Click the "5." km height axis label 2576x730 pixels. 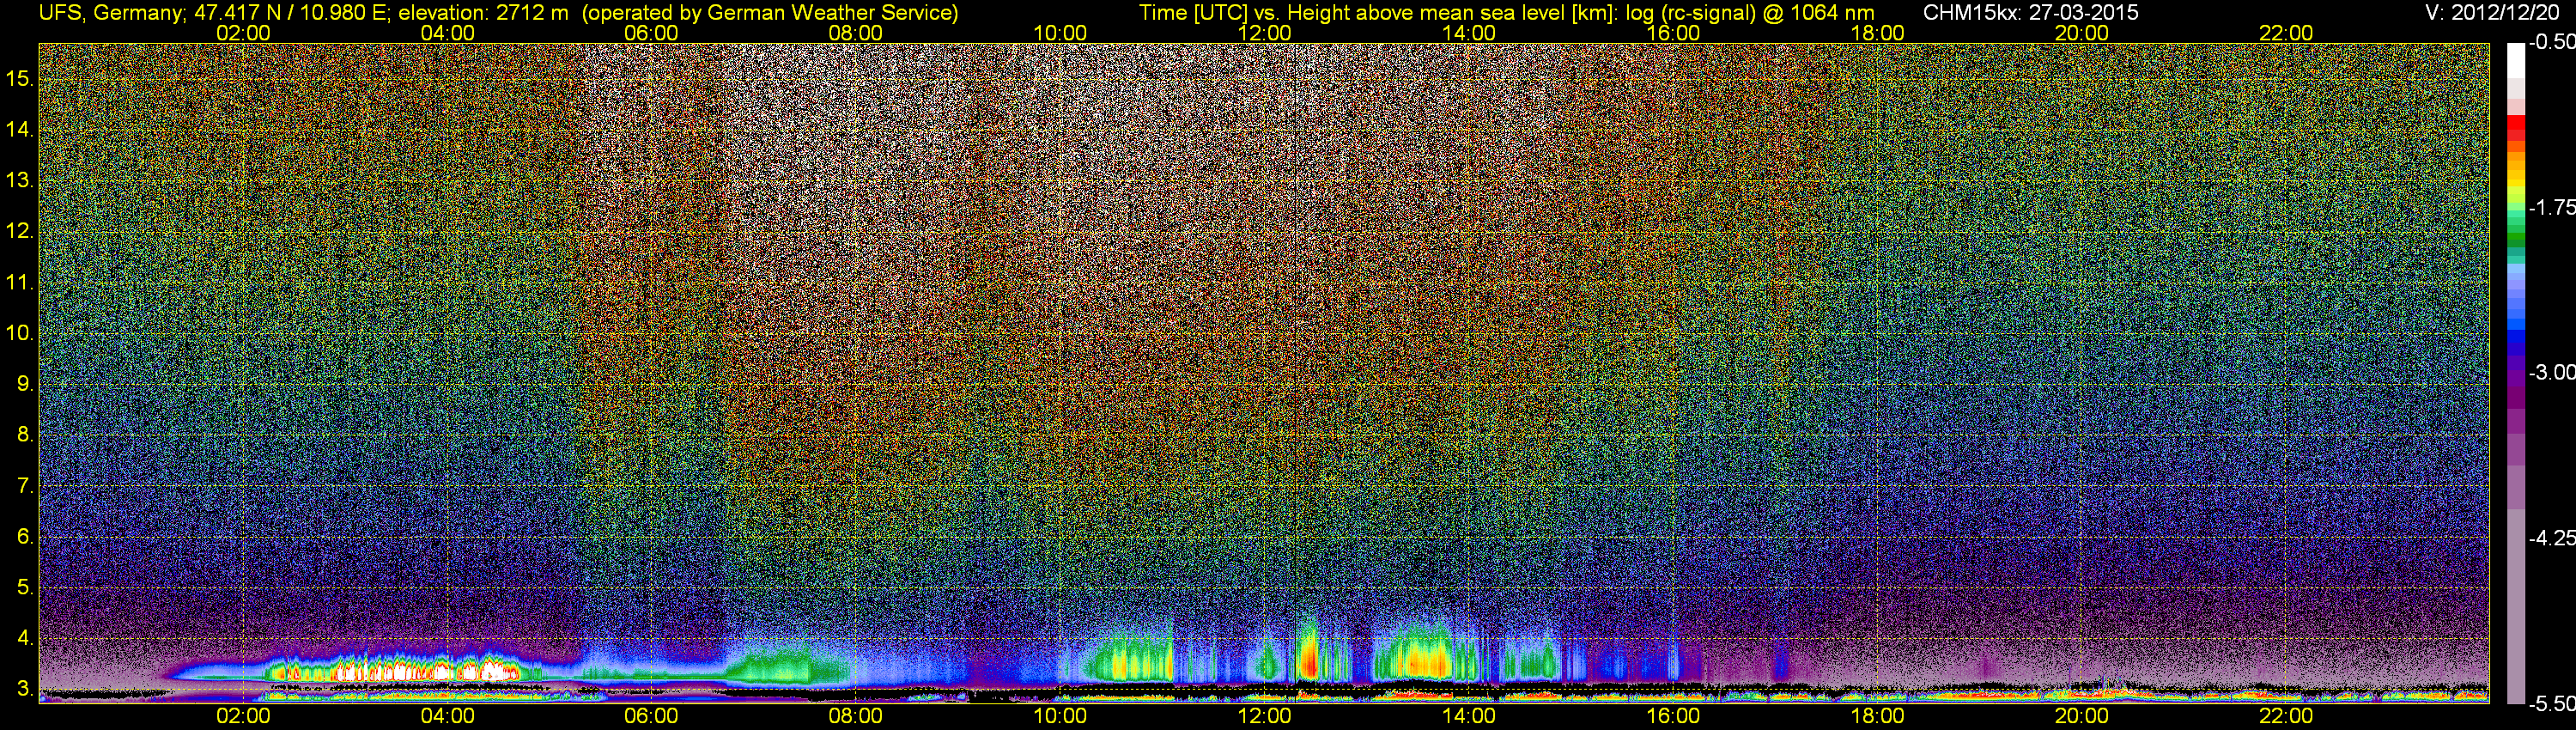click(25, 587)
